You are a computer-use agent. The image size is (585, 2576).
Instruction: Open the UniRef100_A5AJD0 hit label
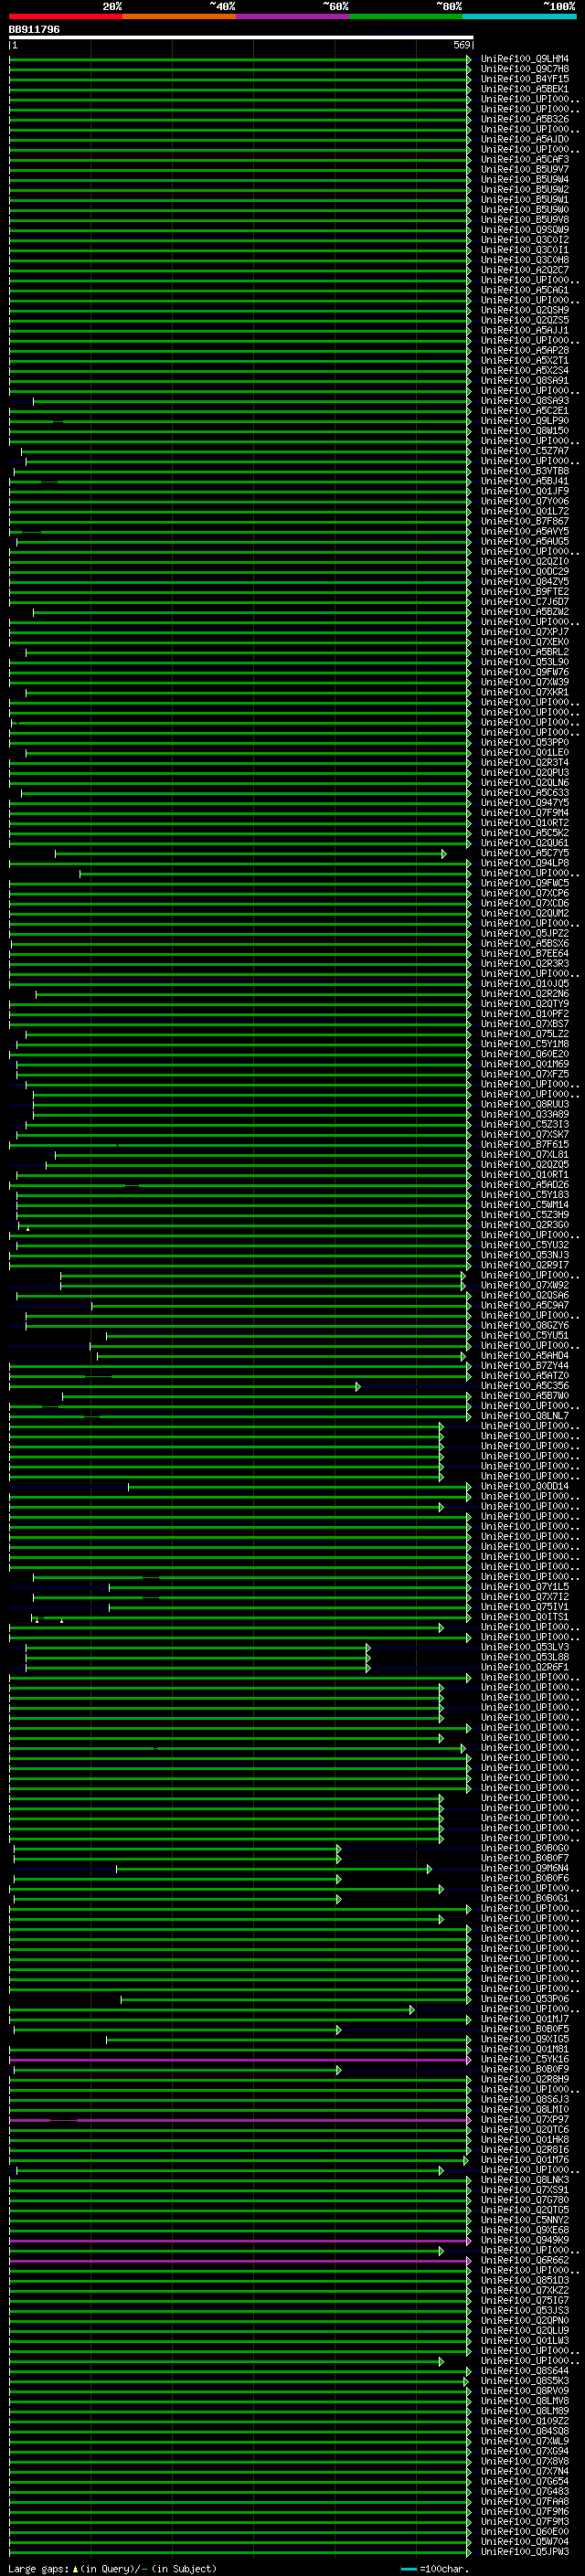click(525, 139)
